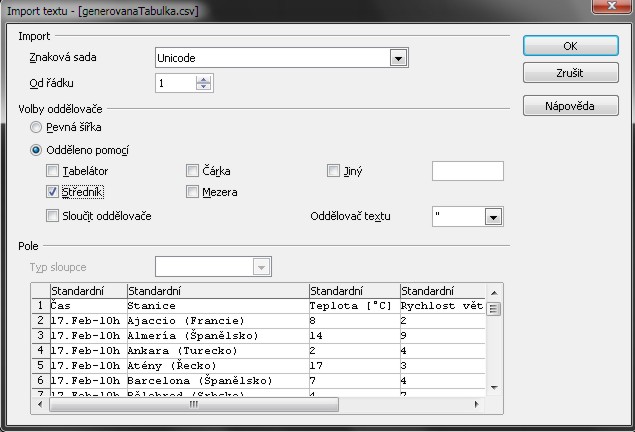Select the Pevná šířka radio option
Screen dimensions: 635x432
(37, 128)
